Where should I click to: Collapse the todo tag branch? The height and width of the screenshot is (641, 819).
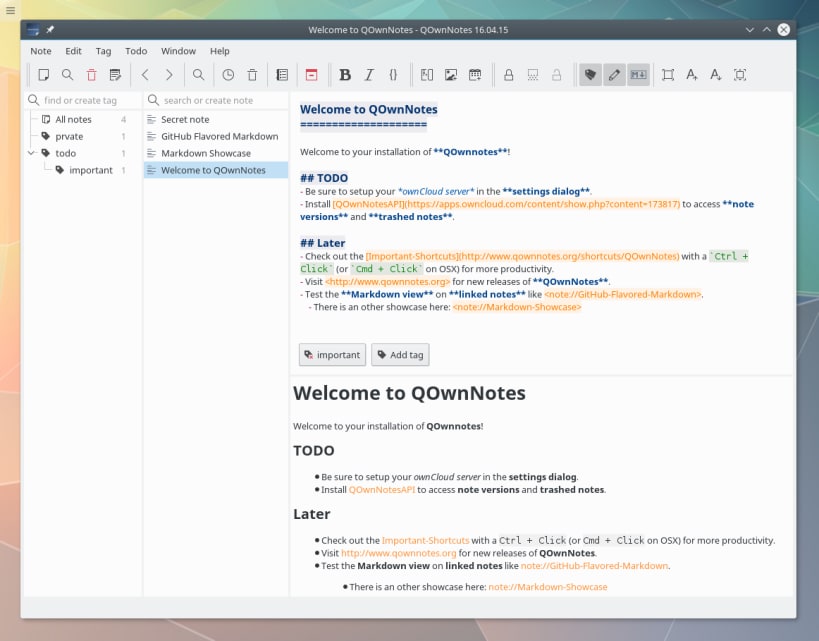coord(31,153)
